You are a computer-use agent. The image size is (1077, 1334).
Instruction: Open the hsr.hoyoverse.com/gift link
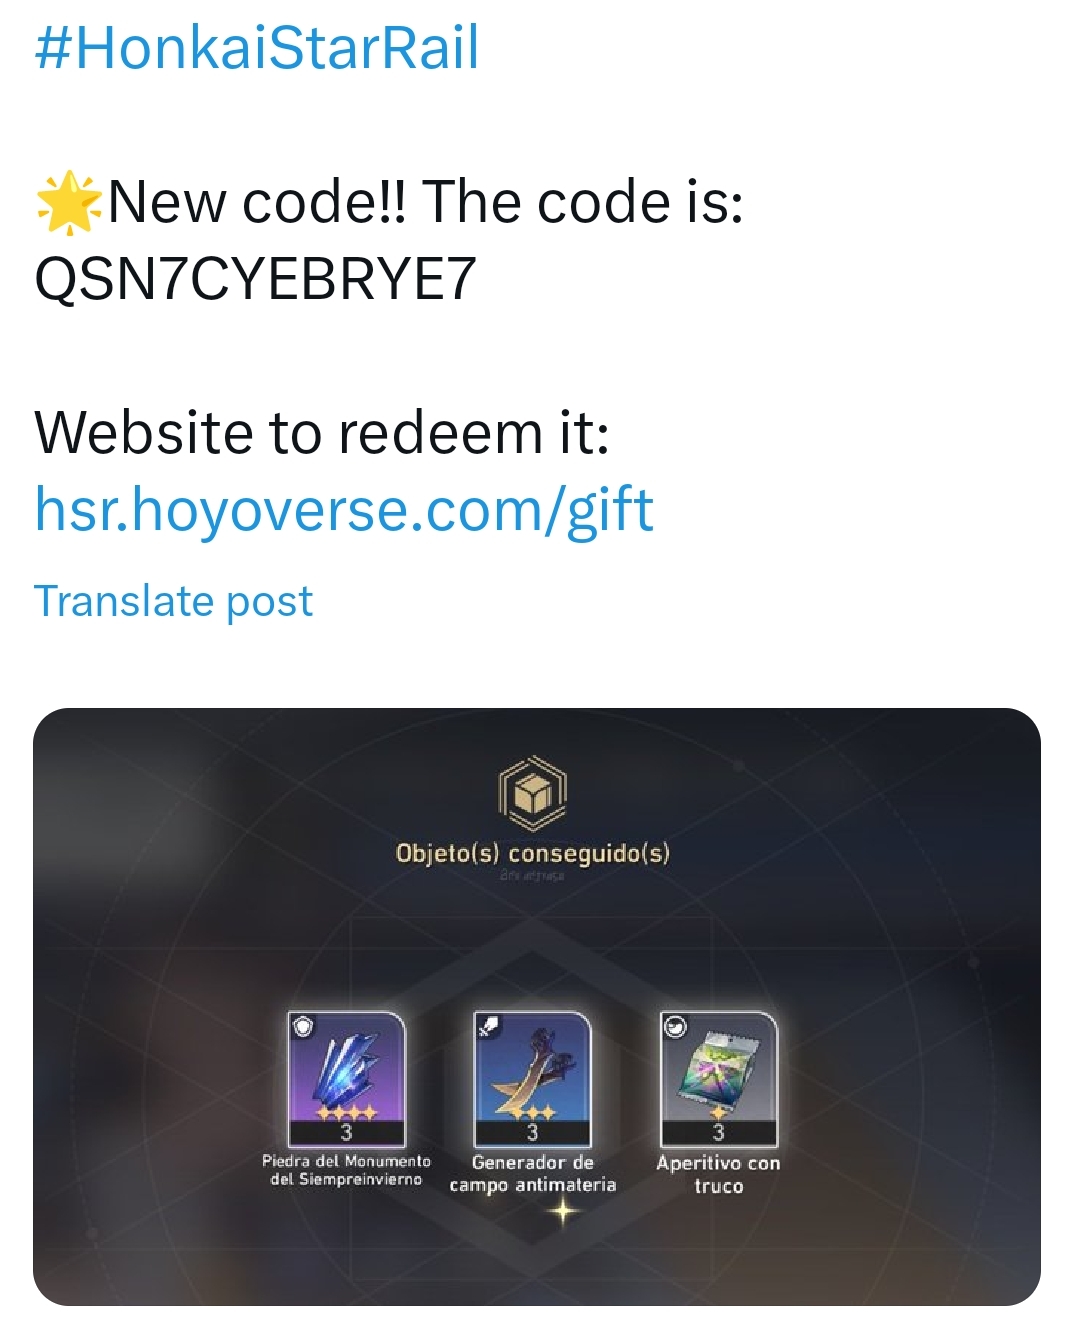[x=344, y=509]
